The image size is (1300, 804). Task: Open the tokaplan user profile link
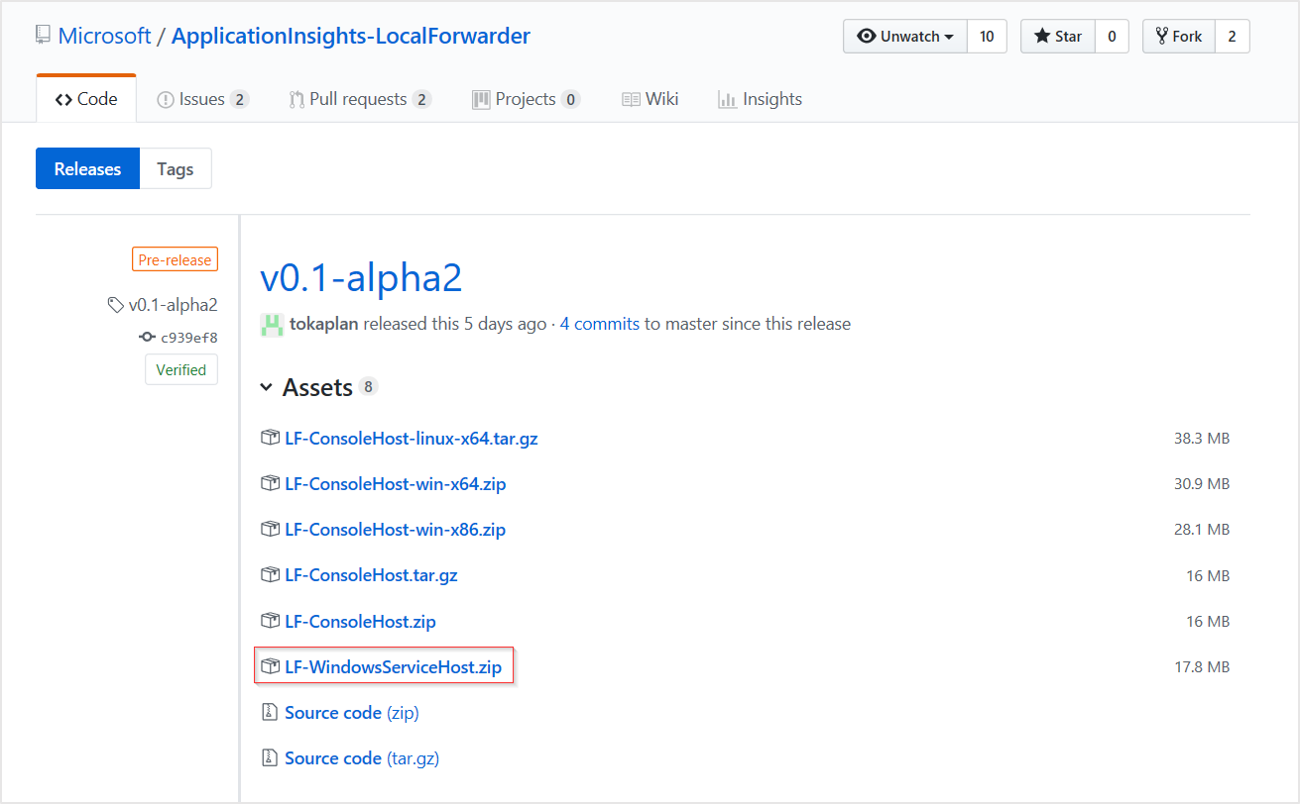[x=324, y=324]
